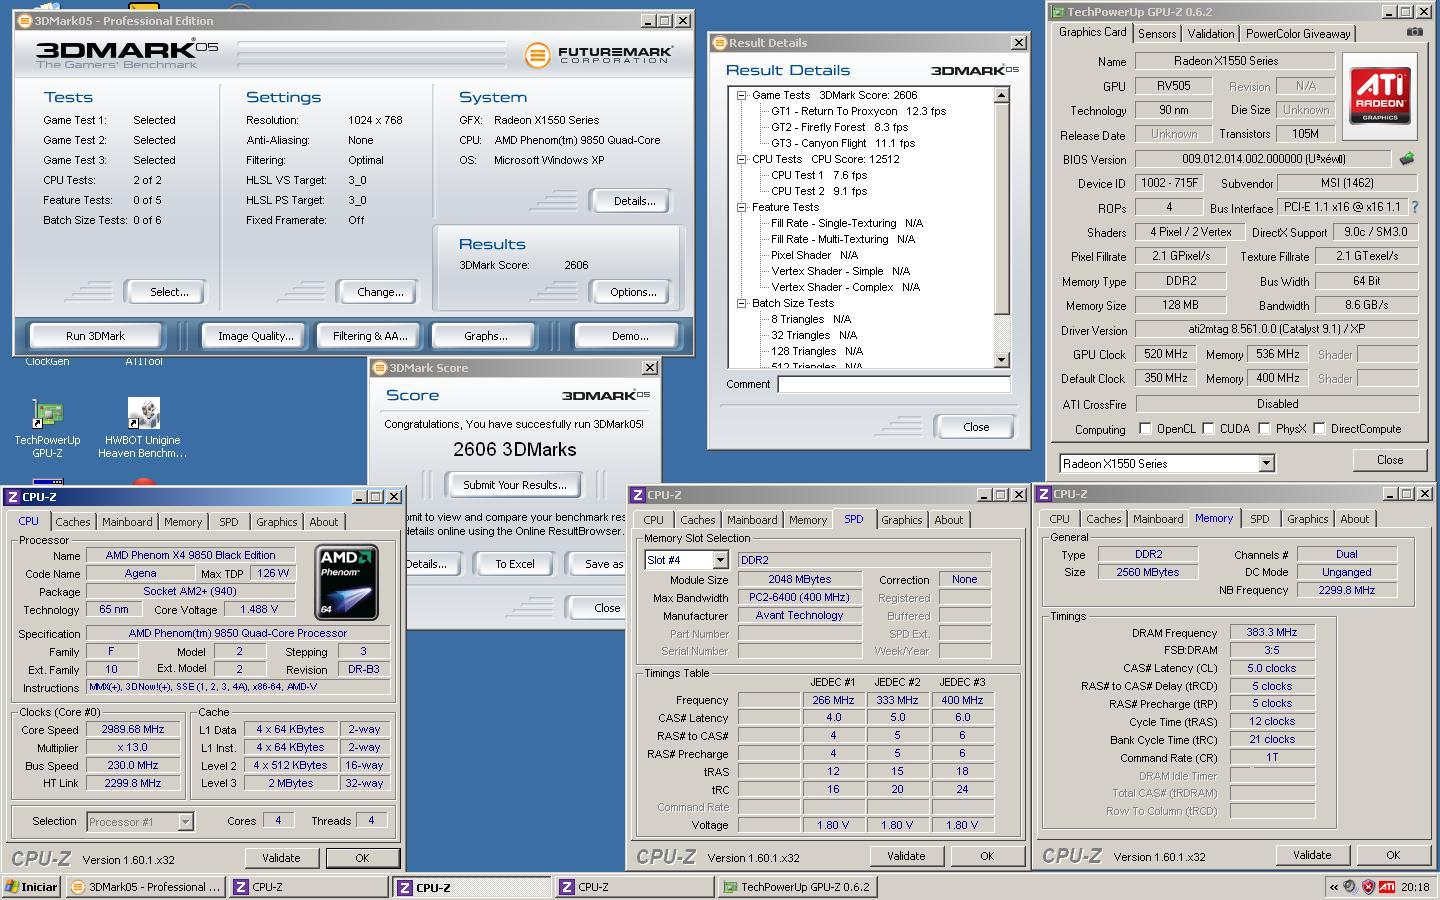Switch to the Sensors tab in GPU-Z
1440x900 pixels.
tap(1157, 33)
